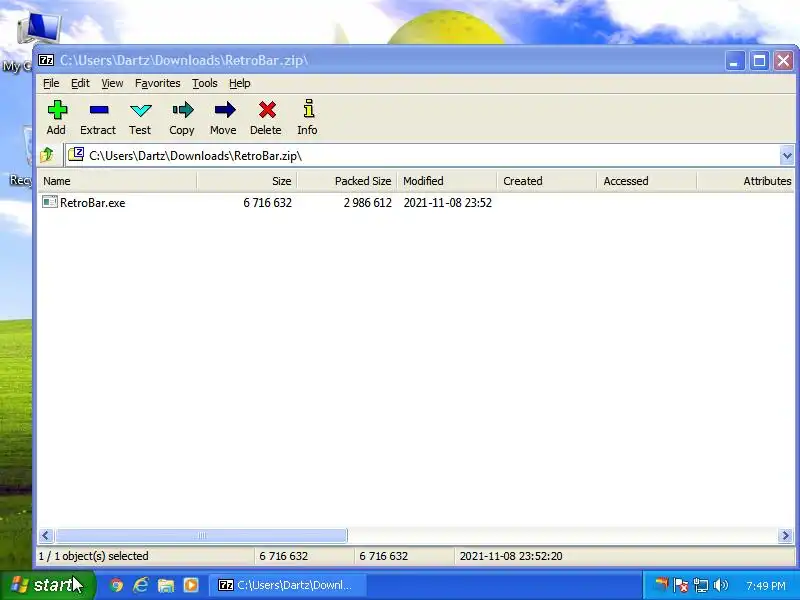Sort by Created column header
Image resolution: width=800 pixels, height=600 pixels.
[x=547, y=181]
